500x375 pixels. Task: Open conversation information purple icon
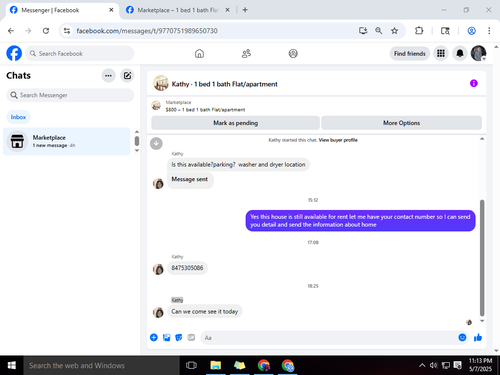coord(474,83)
